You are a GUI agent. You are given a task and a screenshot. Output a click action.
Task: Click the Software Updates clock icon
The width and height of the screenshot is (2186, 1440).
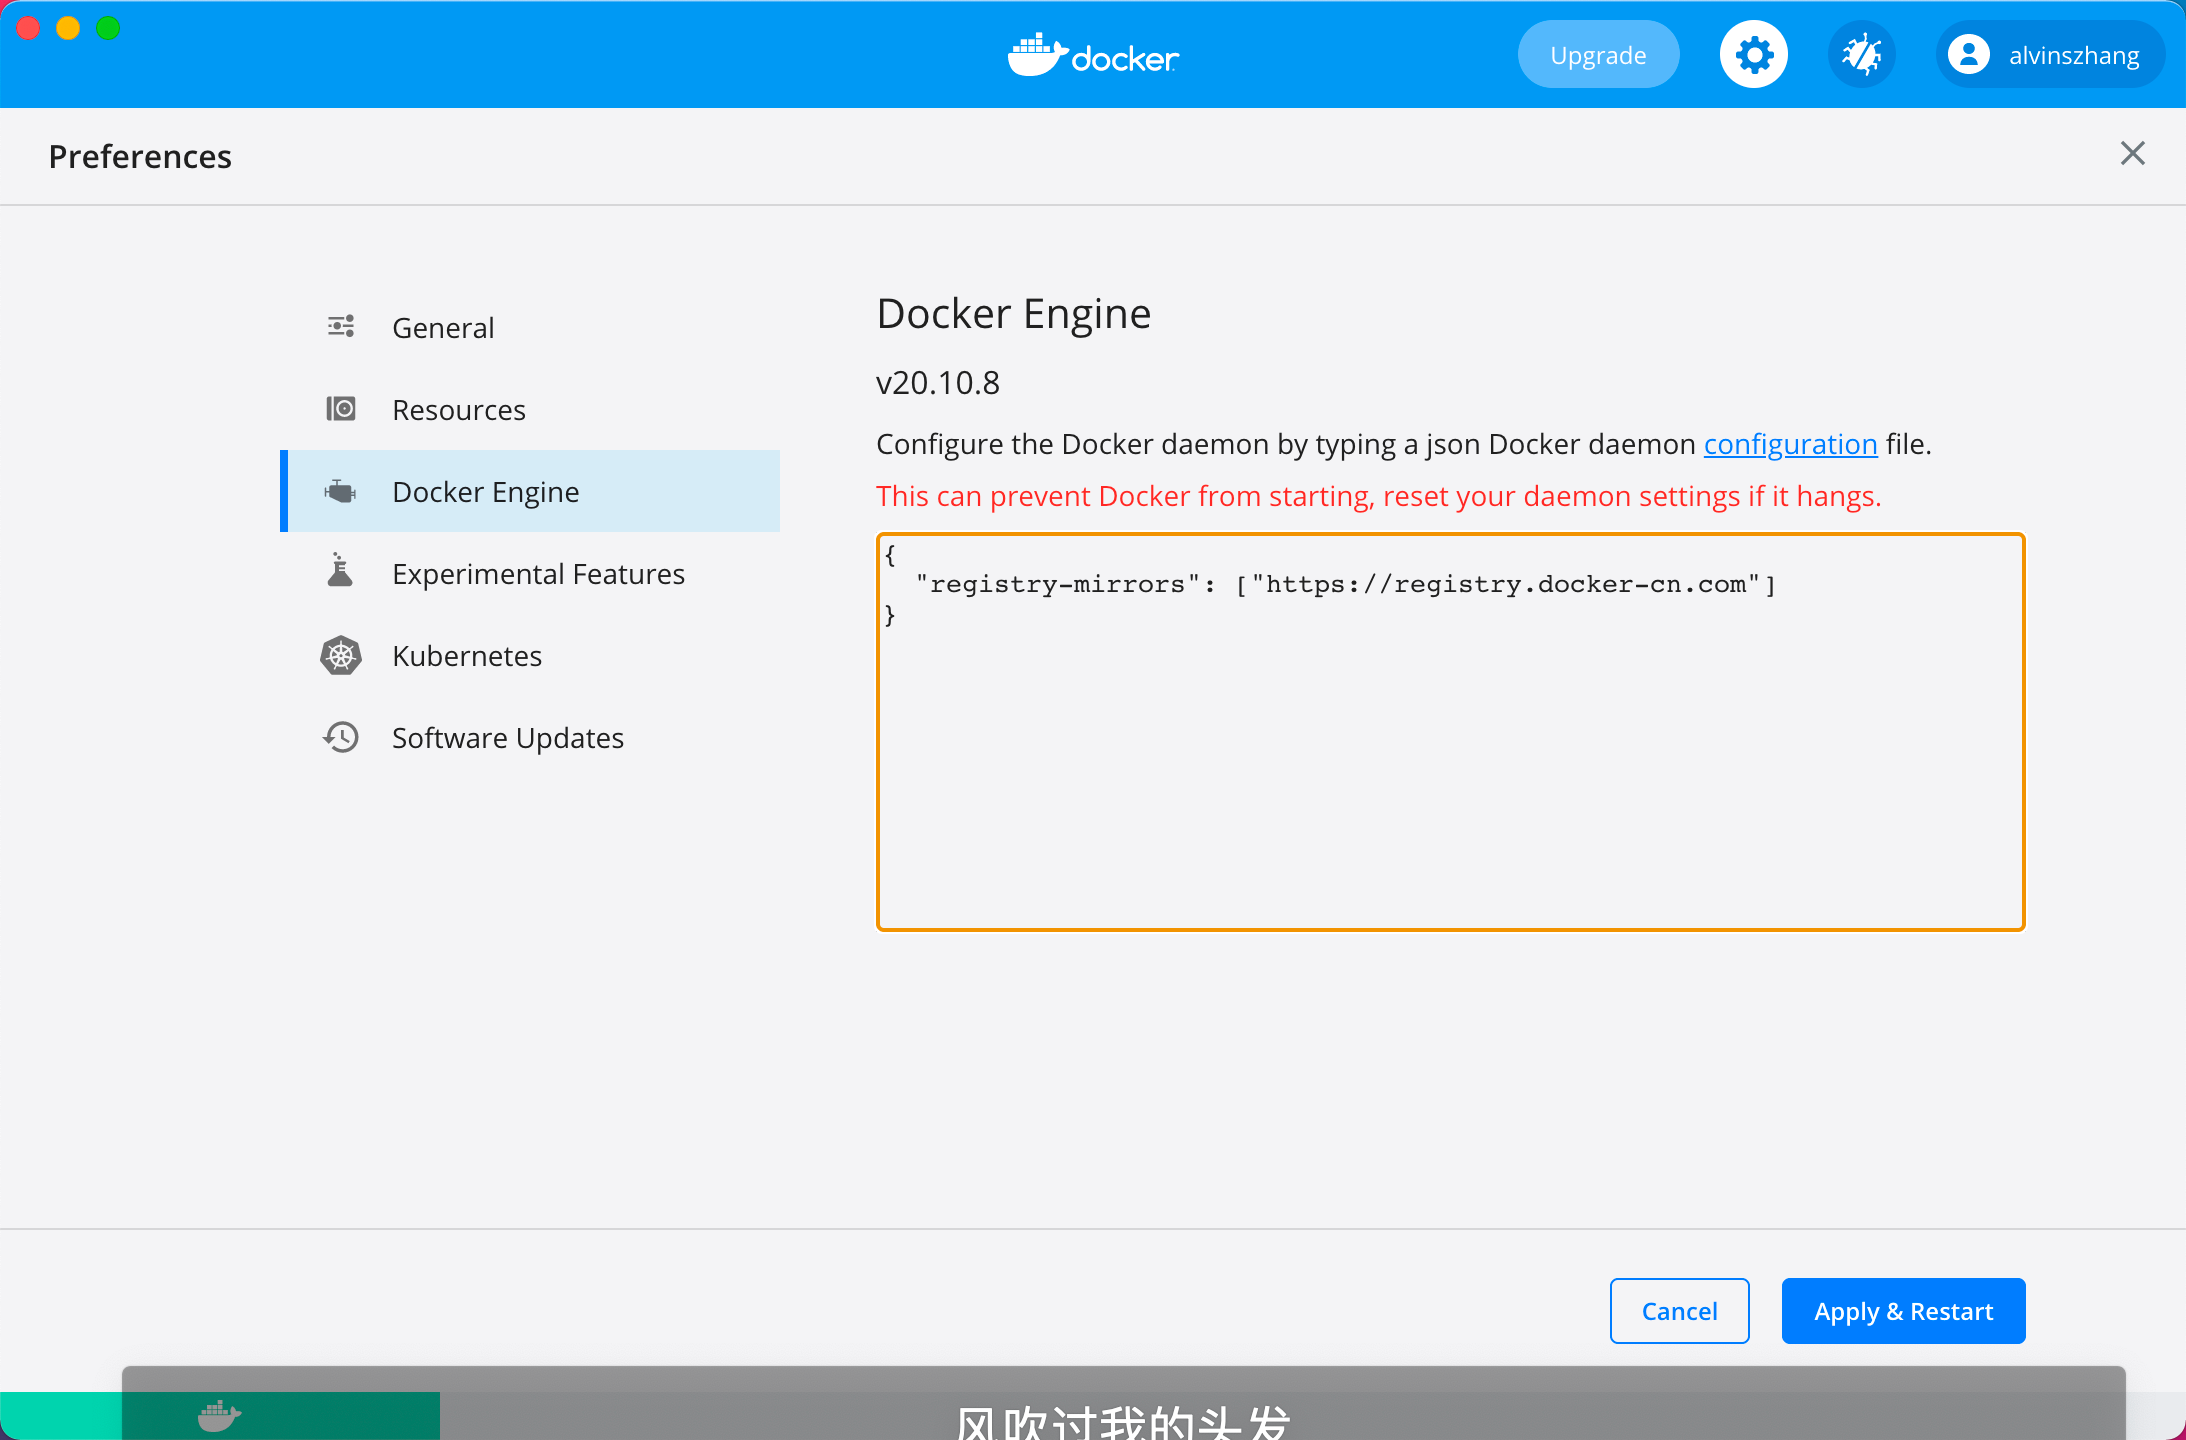pos(341,737)
